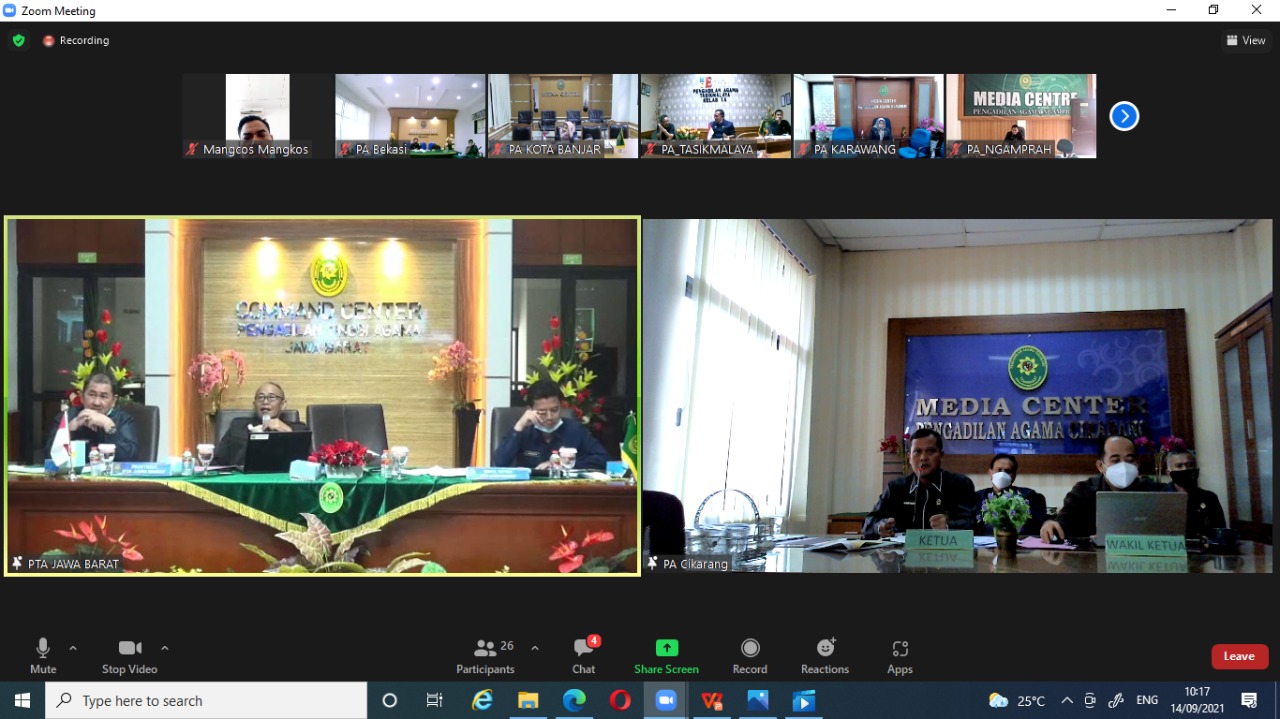Open the Windows Start menu
1280x719 pixels.
[x=22, y=701]
